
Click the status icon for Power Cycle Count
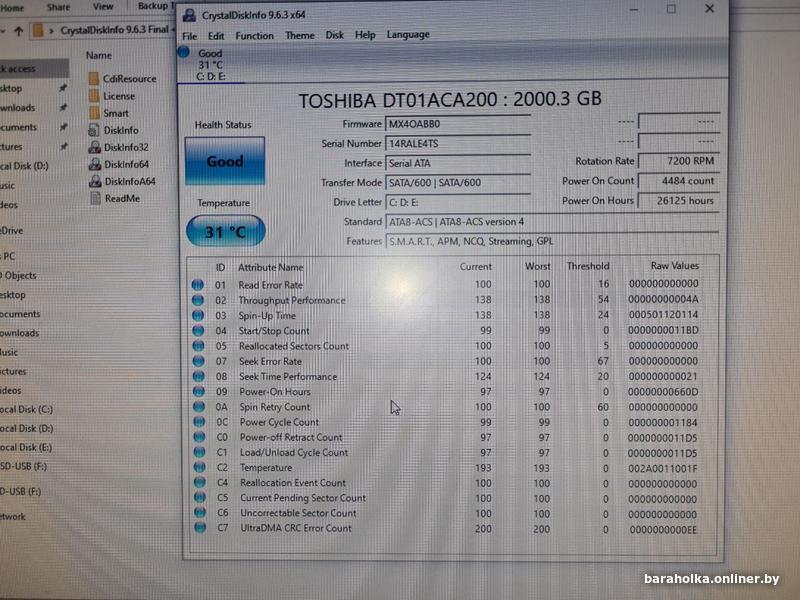coord(199,422)
